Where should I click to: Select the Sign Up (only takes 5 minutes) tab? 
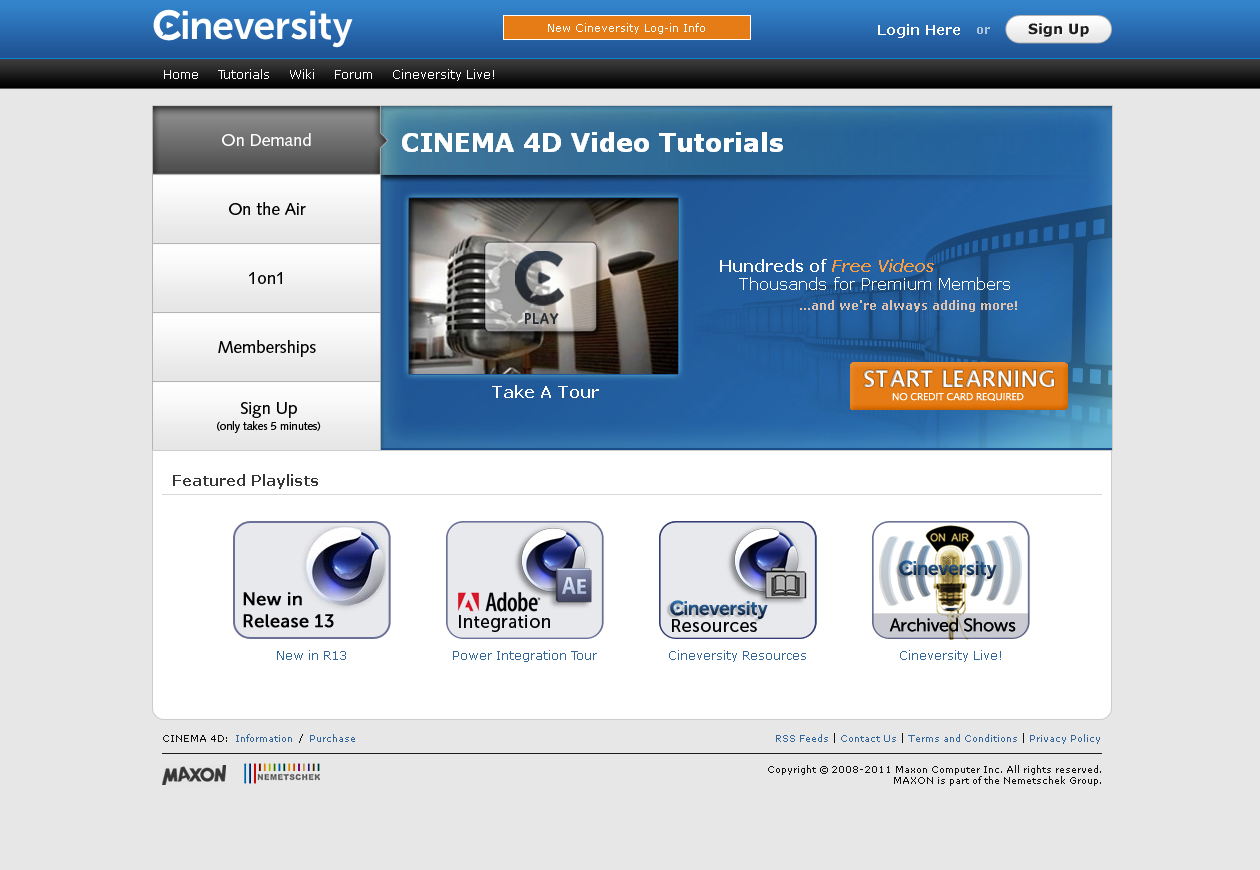(267, 416)
